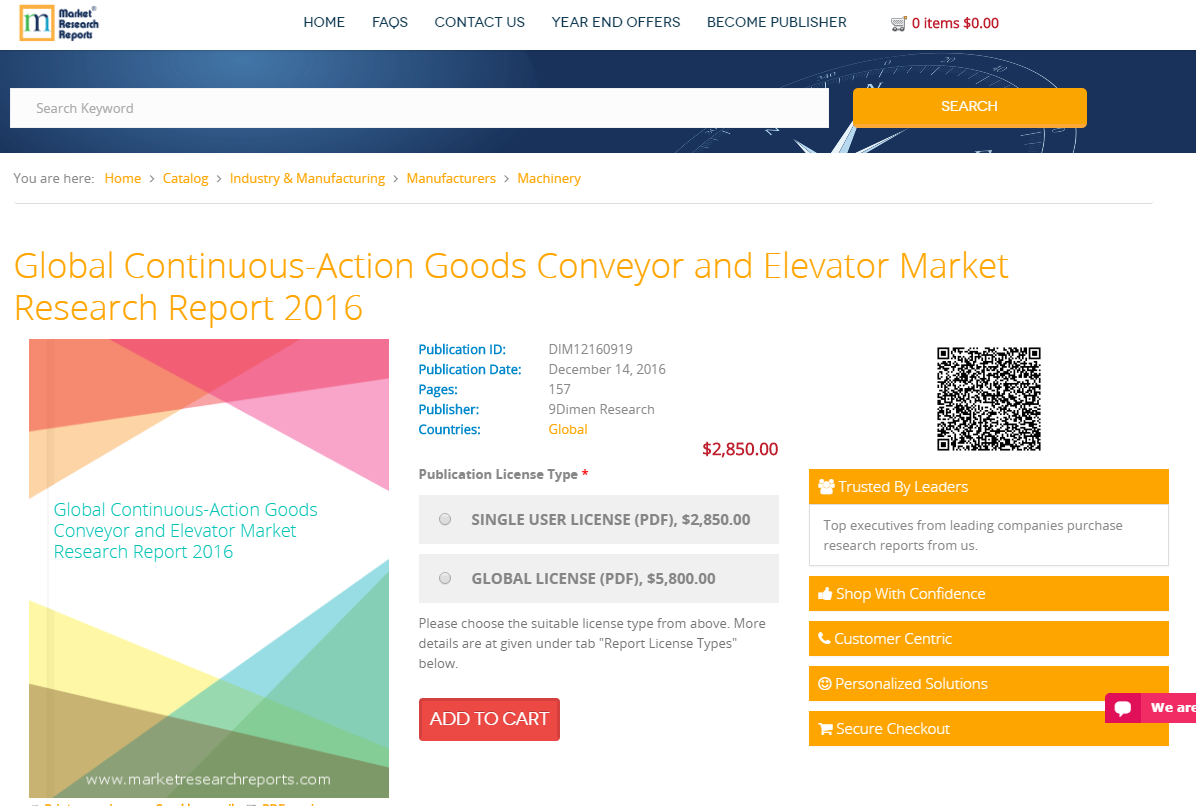Focus the Search Keyword input field
This screenshot has width=1196, height=806.
click(419, 108)
